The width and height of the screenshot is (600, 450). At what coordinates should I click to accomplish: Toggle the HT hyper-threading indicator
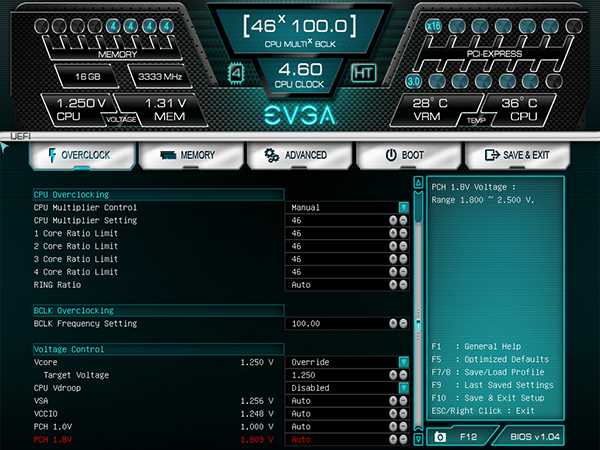pos(364,73)
